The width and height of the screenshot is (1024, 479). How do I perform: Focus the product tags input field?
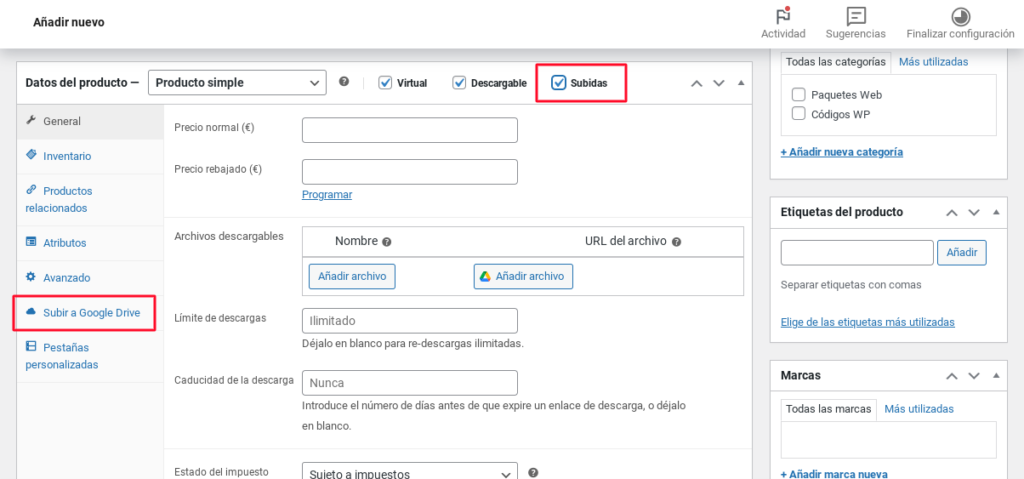pos(857,253)
